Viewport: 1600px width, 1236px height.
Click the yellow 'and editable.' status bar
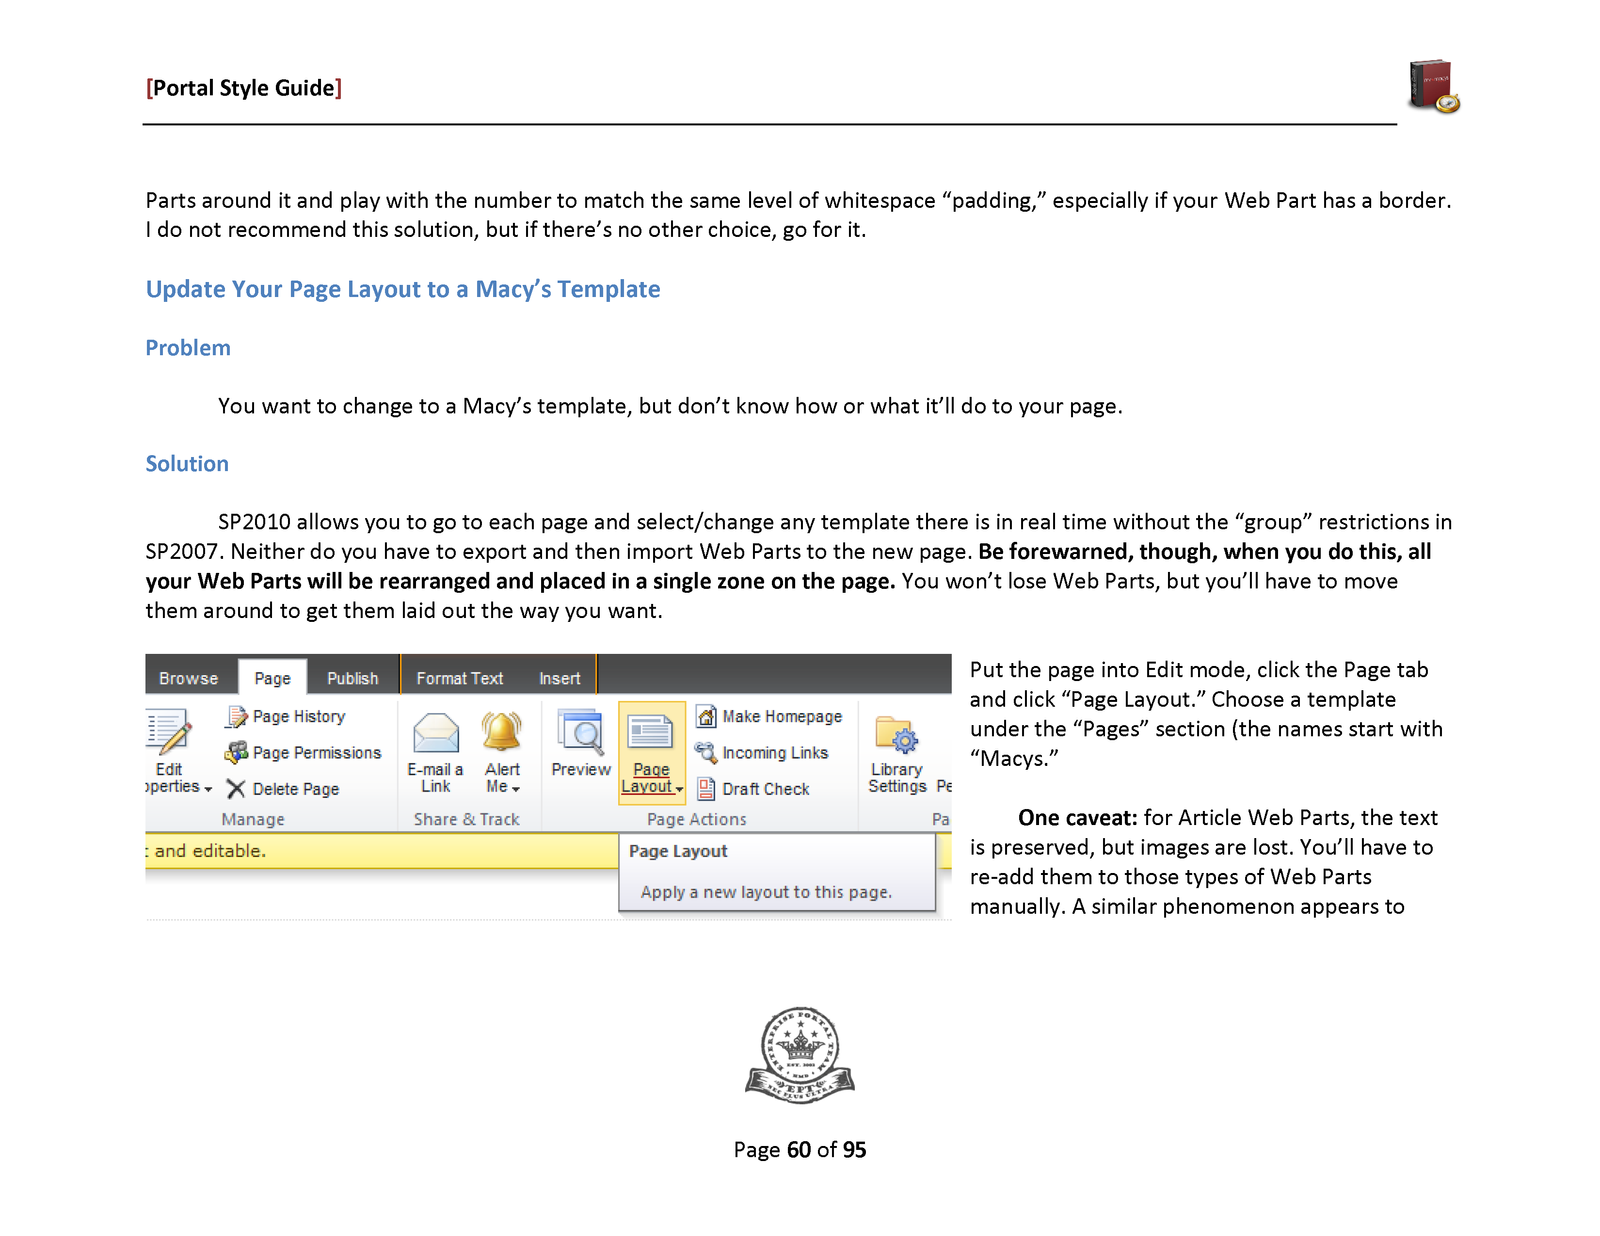[x=381, y=851]
